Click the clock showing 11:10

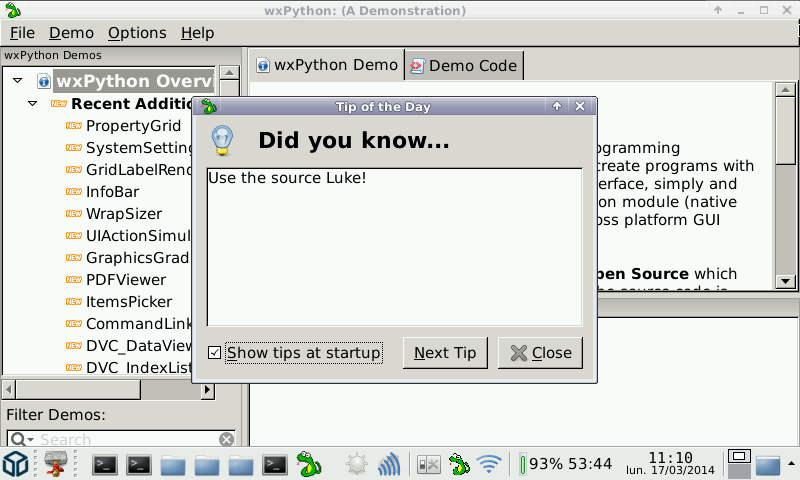(x=670, y=458)
